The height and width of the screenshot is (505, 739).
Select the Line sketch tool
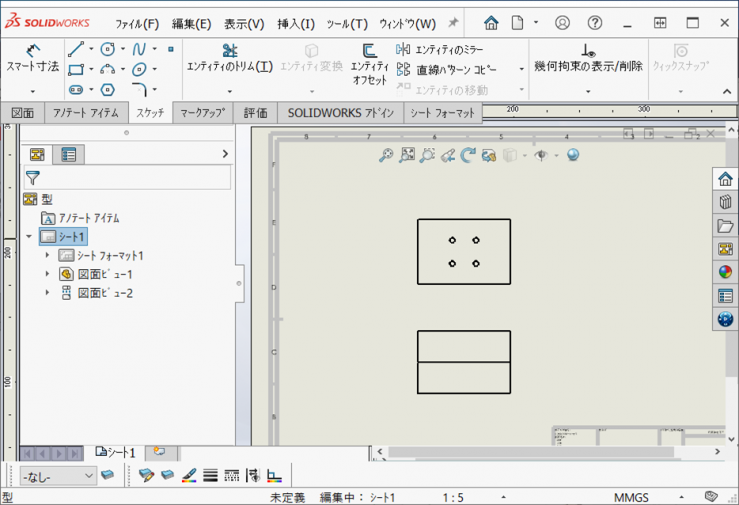pyautogui.click(x=76, y=49)
